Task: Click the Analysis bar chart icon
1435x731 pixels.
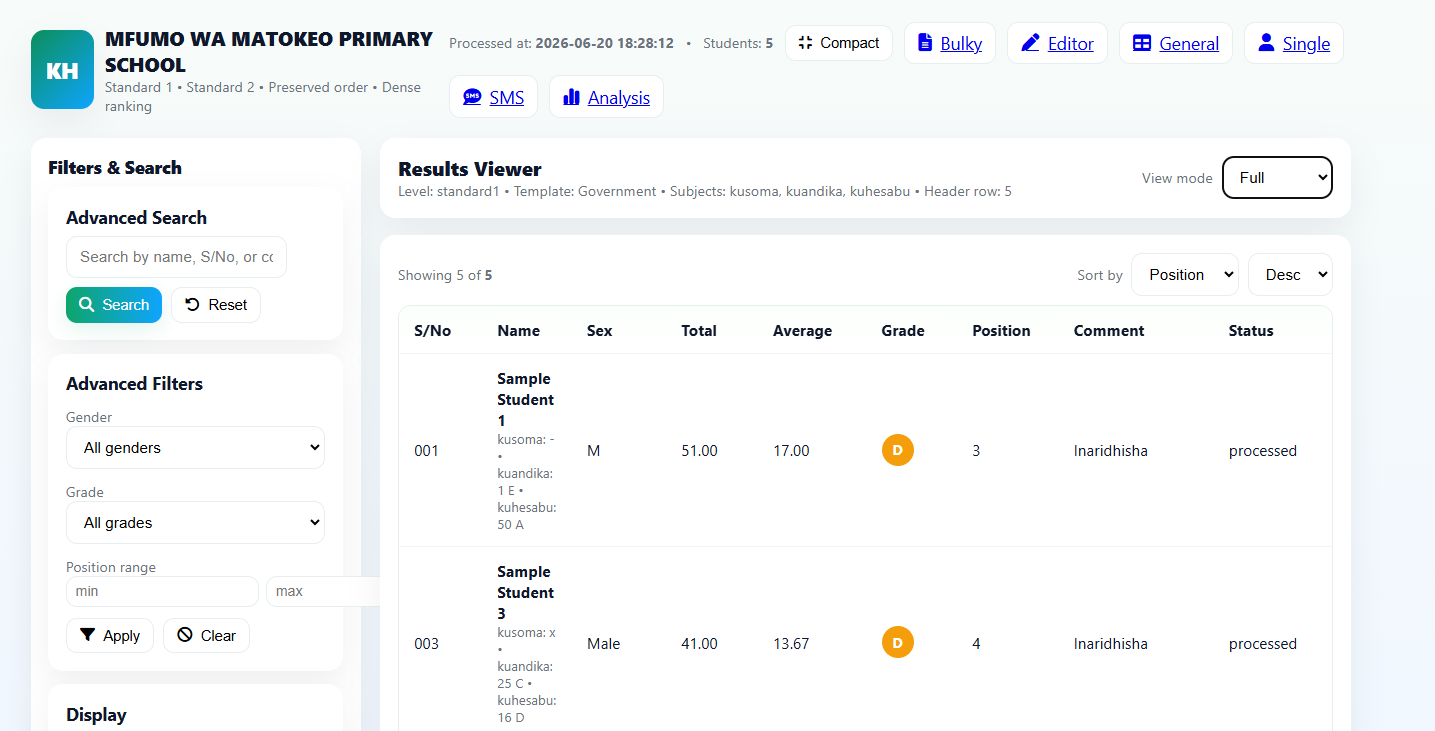Action: click(572, 97)
